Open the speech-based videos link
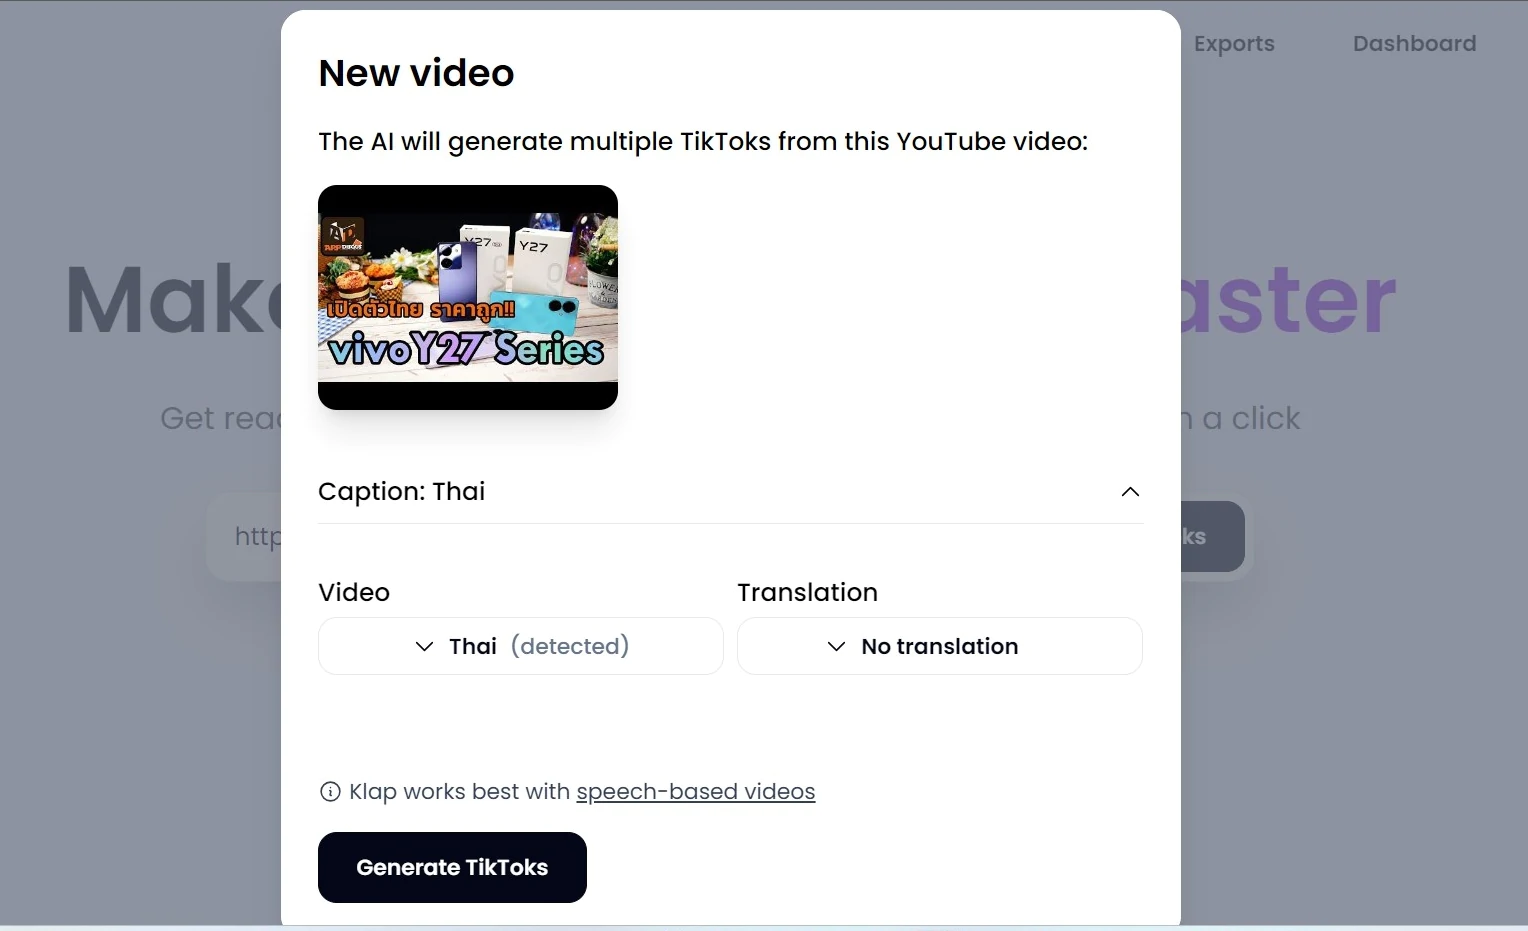Viewport: 1528px width, 931px height. 696,791
